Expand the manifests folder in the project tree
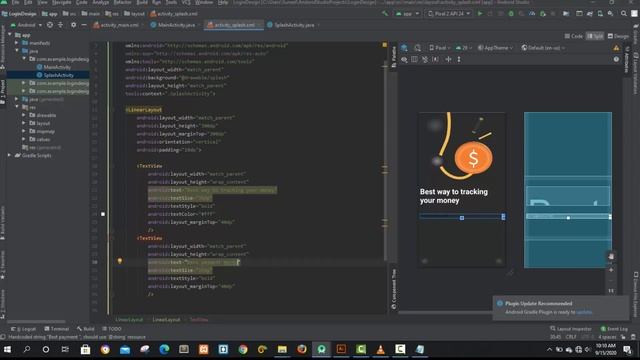 (x=17, y=43)
